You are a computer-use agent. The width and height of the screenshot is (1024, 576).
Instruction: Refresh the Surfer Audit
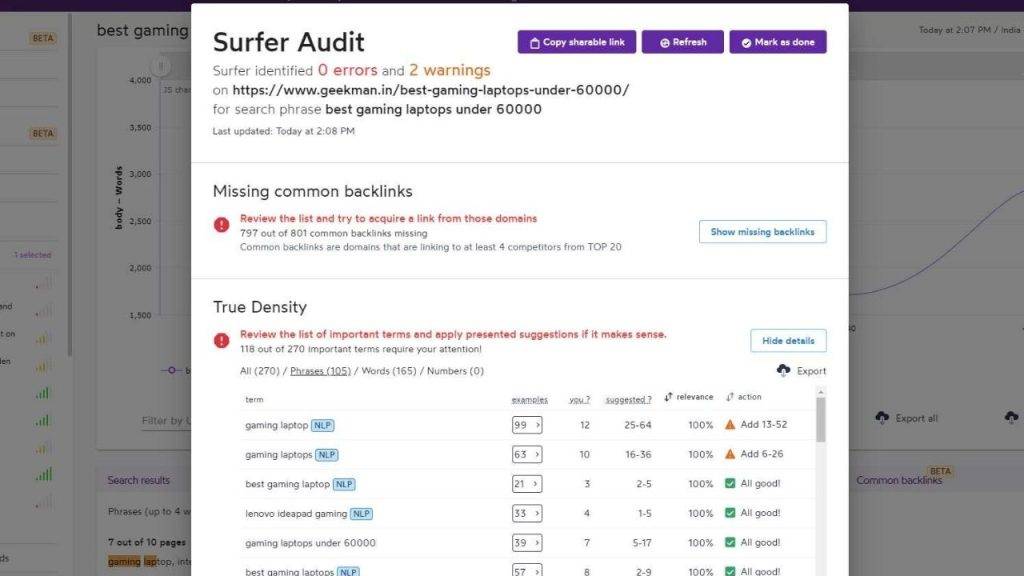coord(682,42)
